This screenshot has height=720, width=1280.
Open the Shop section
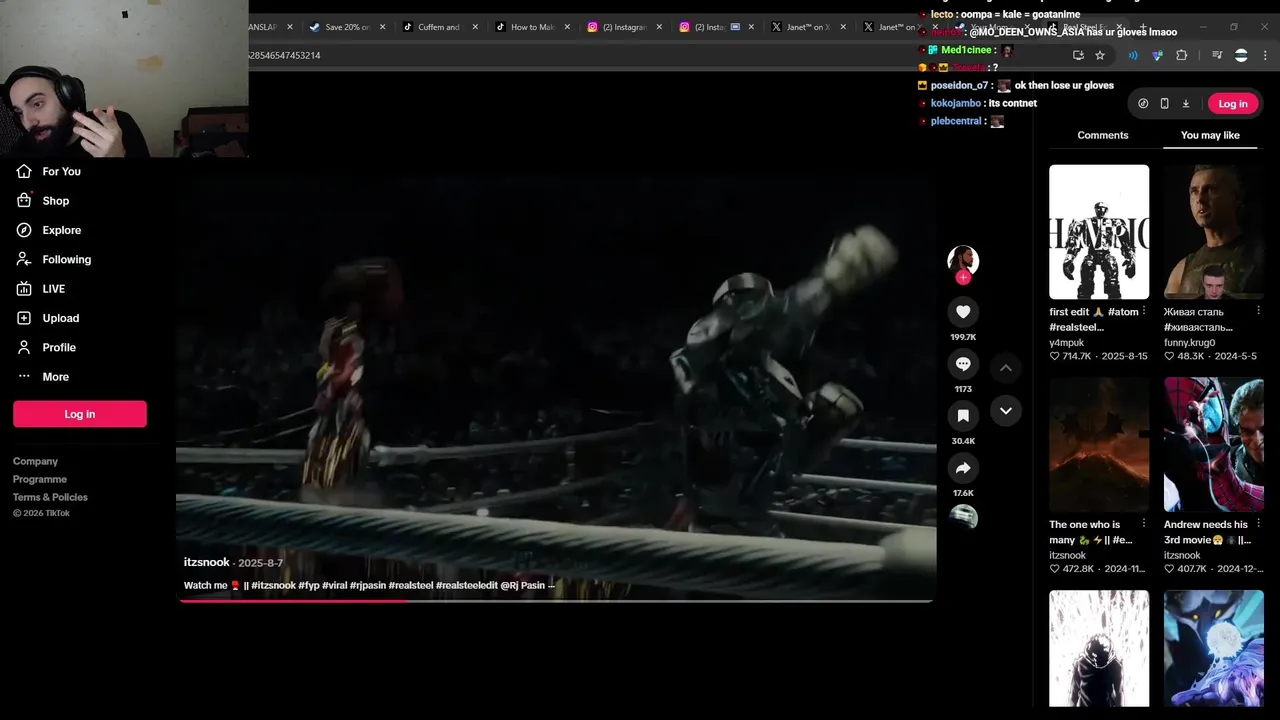[x=42, y=201]
